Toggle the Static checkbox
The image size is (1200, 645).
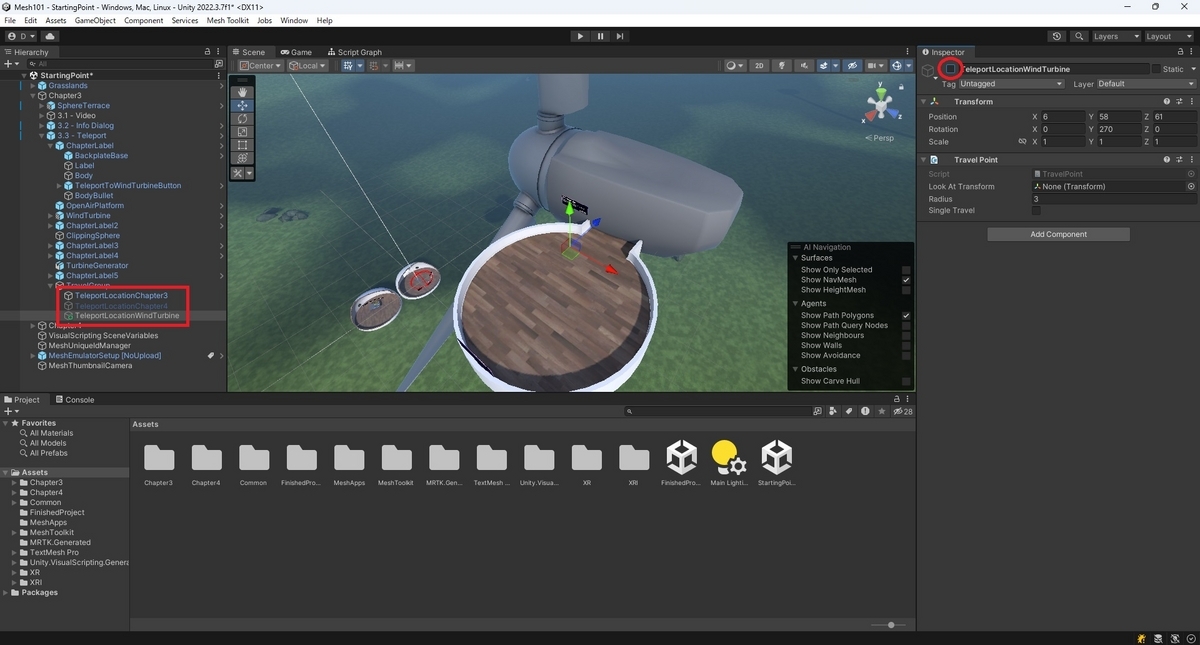pyautogui.click(x=1156, y=69)
